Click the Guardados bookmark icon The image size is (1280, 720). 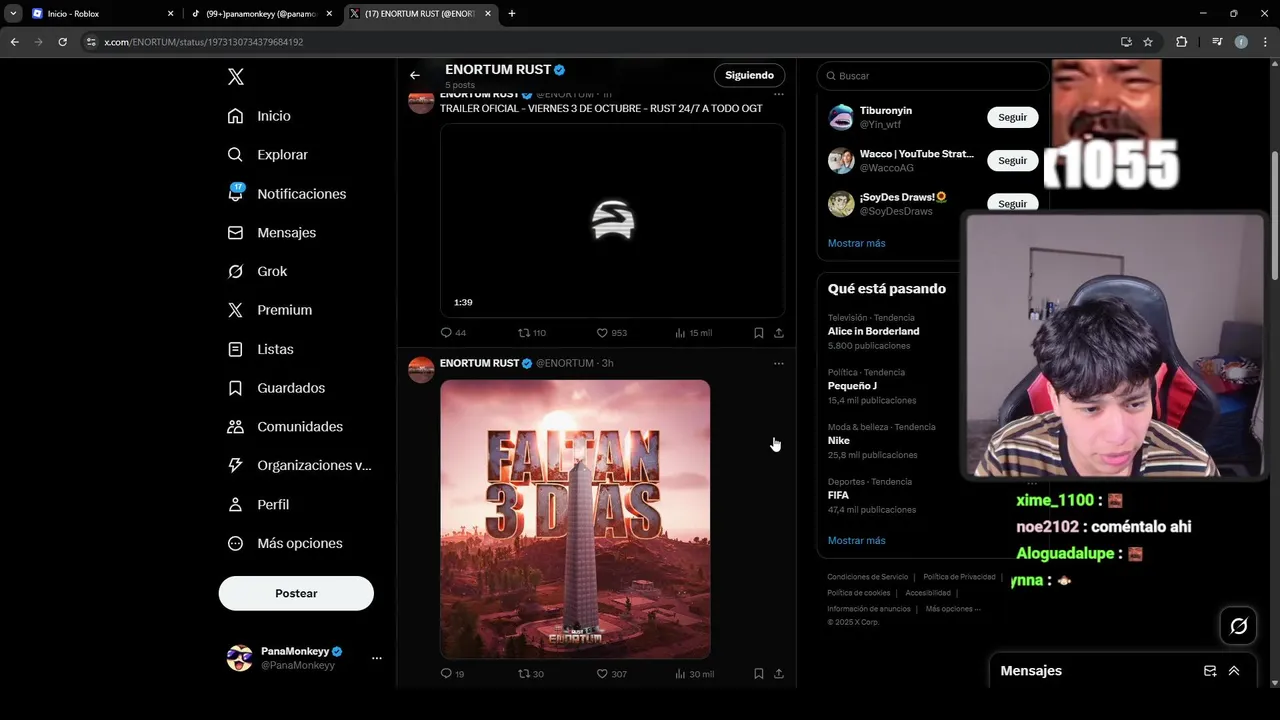236,388
